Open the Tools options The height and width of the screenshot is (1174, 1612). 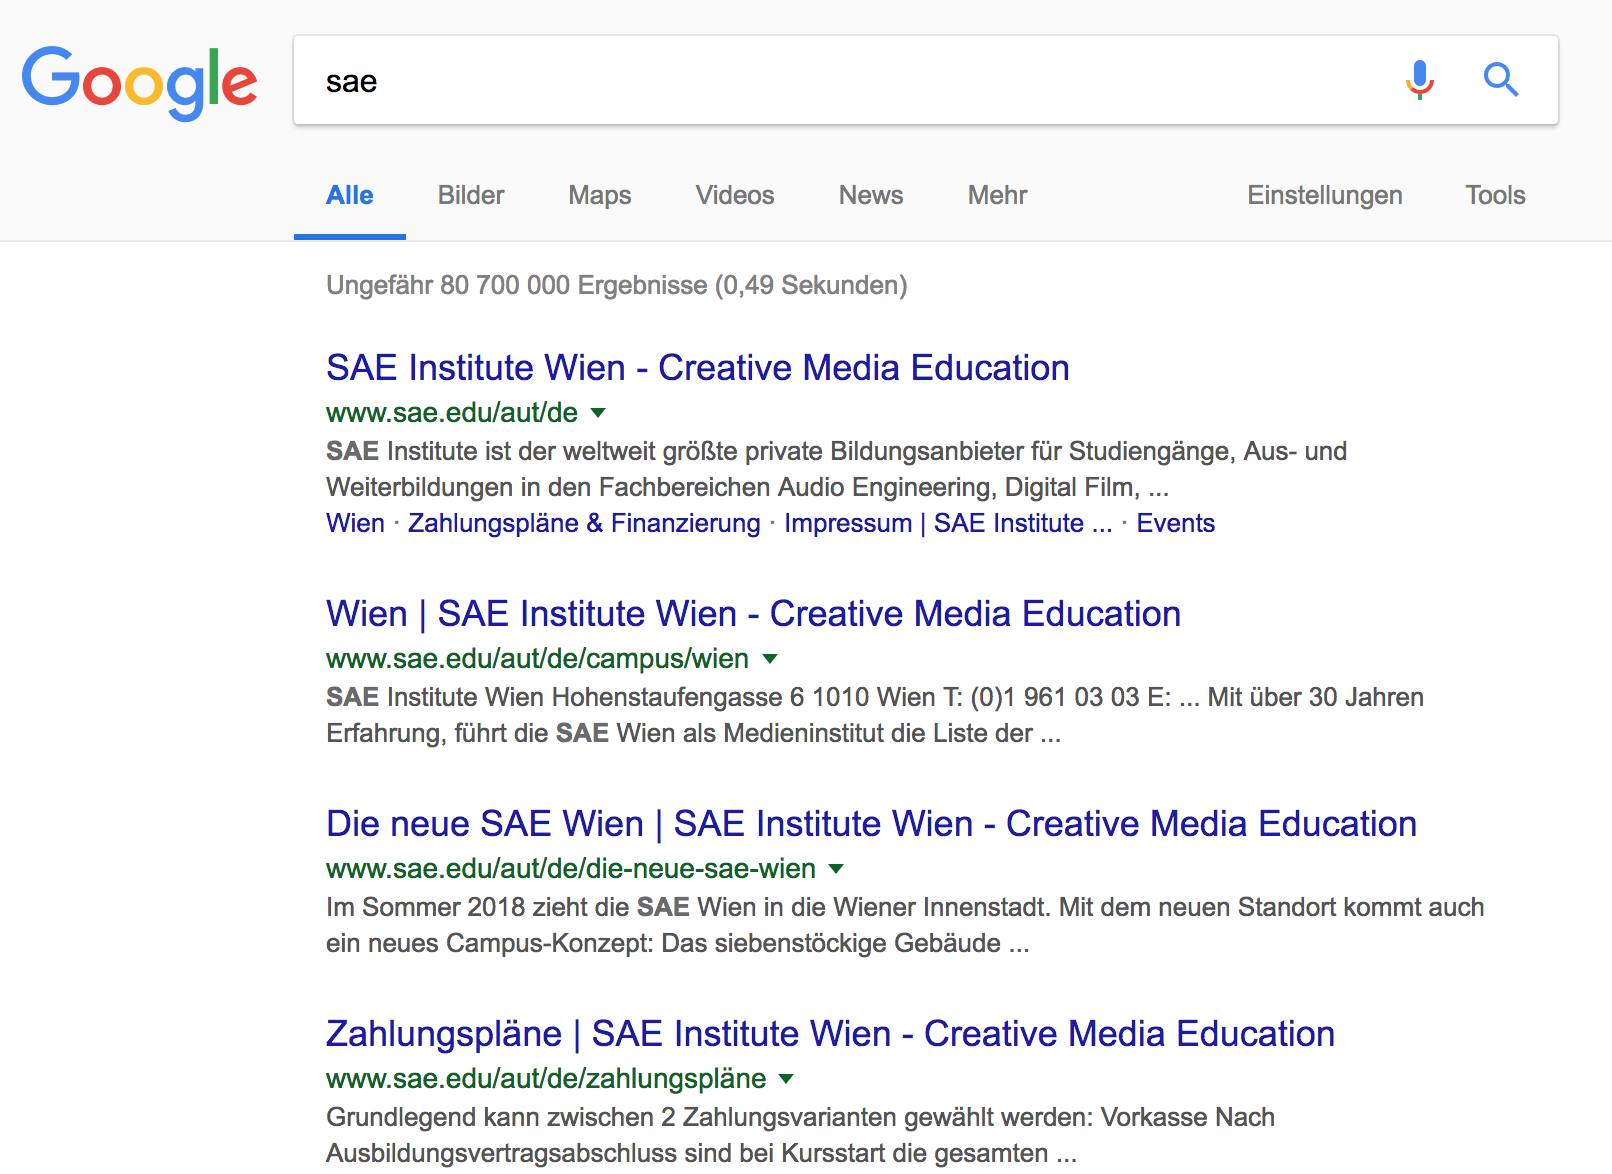point(1495,195)
